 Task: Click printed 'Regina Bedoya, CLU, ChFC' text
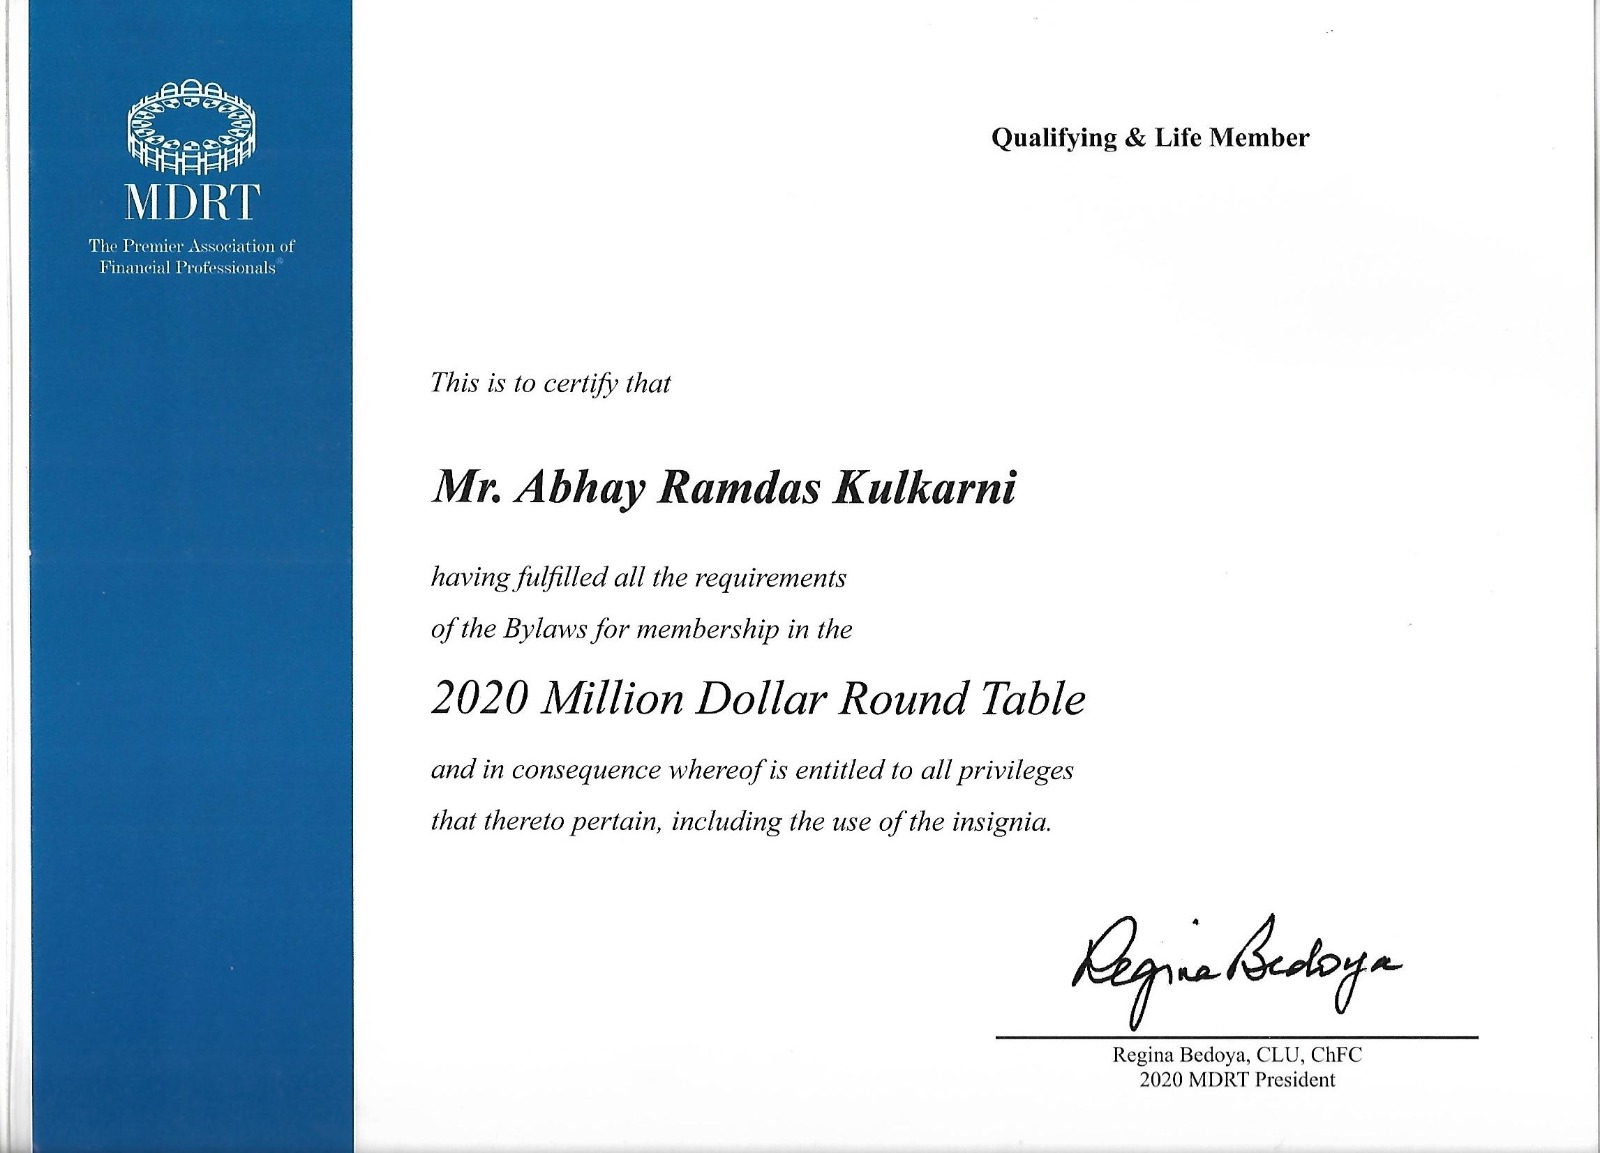1237,1055
